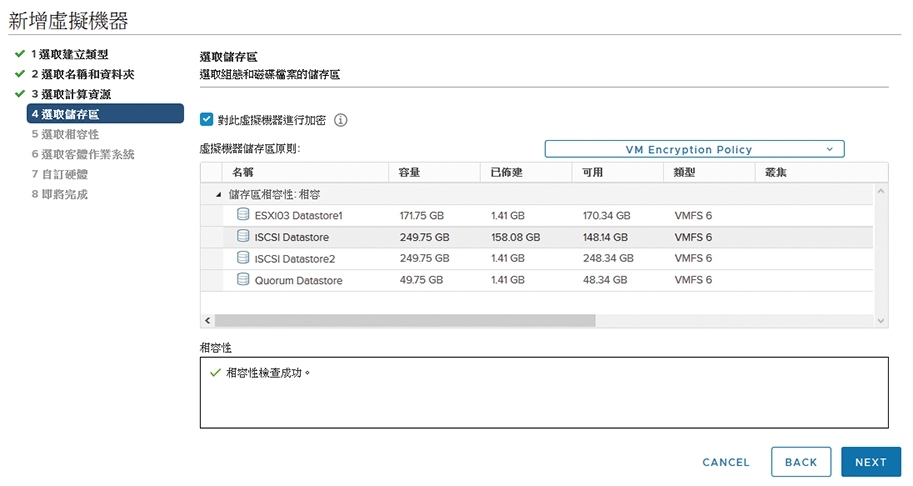Click the Quorum Datastore disk icon

click(x=243, y=280)
